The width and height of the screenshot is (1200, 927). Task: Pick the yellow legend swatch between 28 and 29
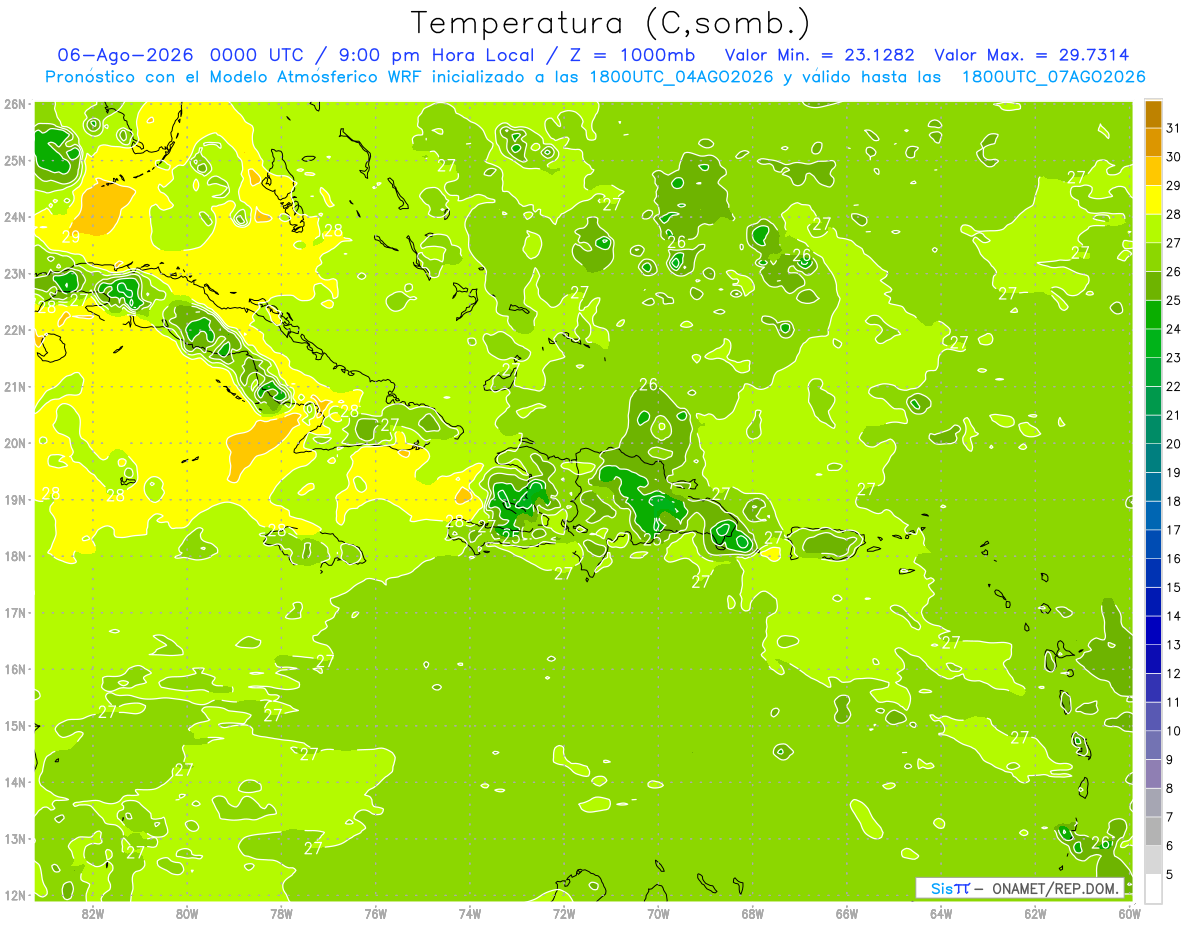point(1153,200)
